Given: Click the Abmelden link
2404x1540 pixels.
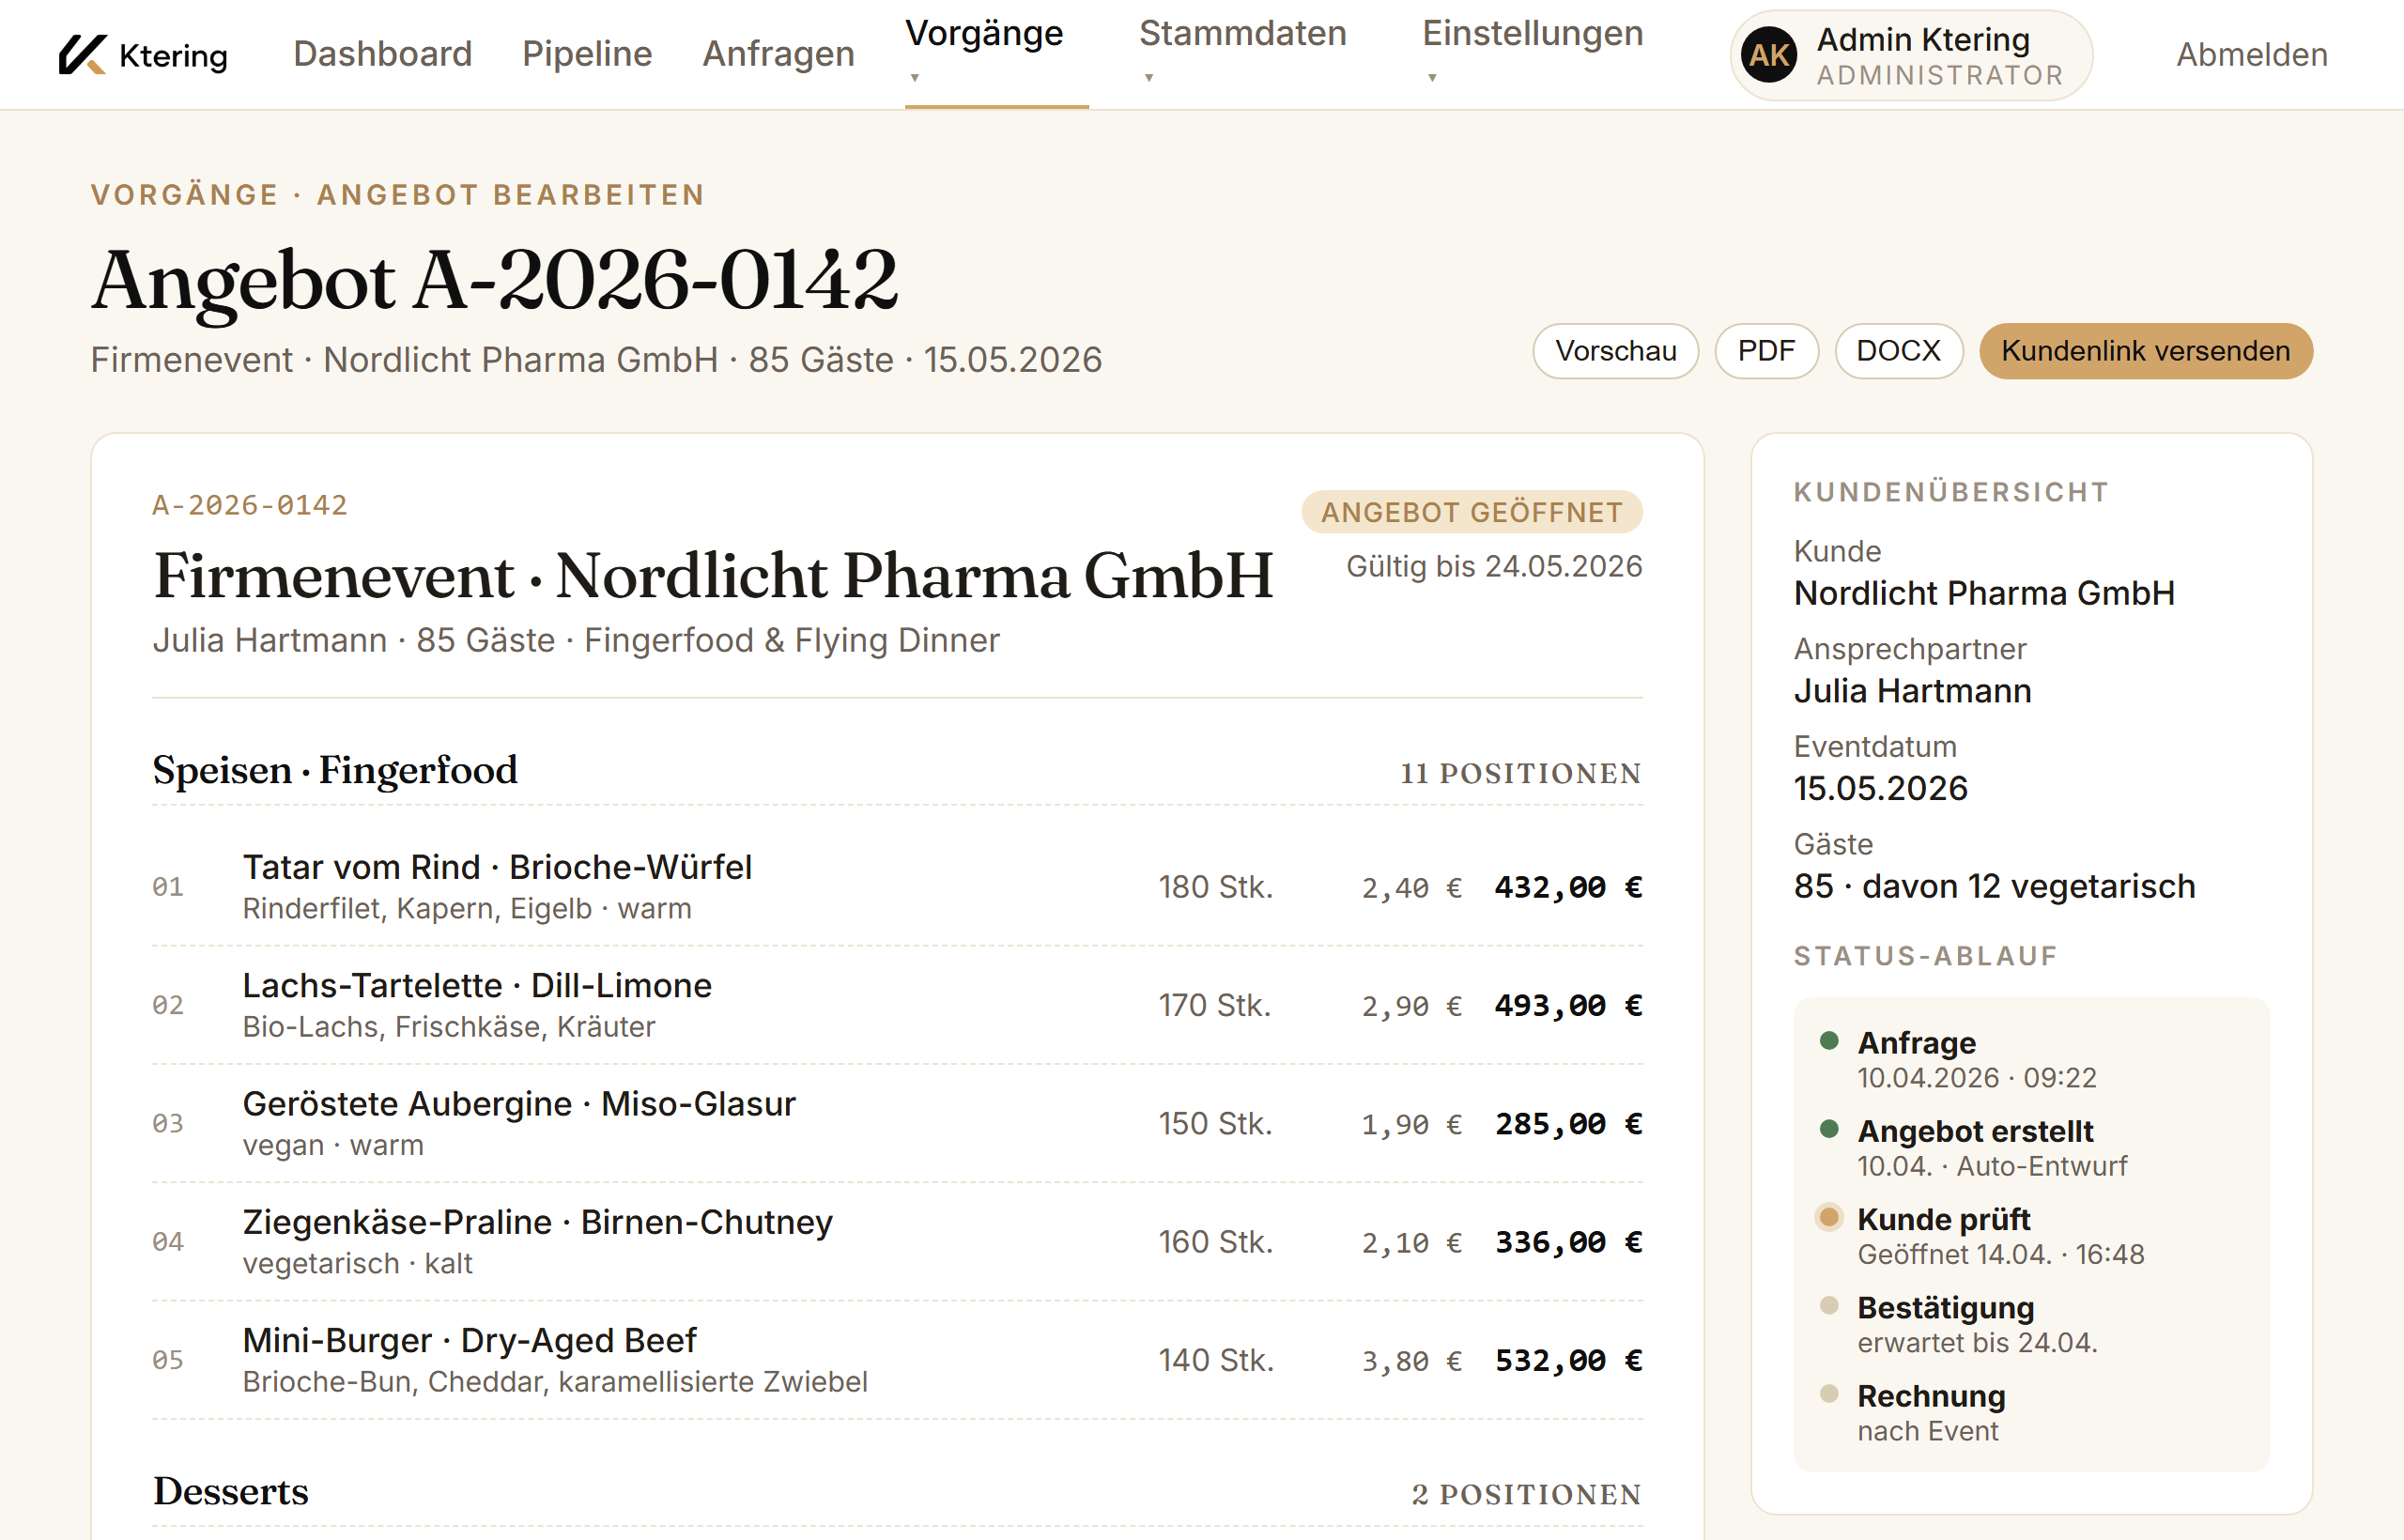Looking at the screenshot, I should 2251,54.
